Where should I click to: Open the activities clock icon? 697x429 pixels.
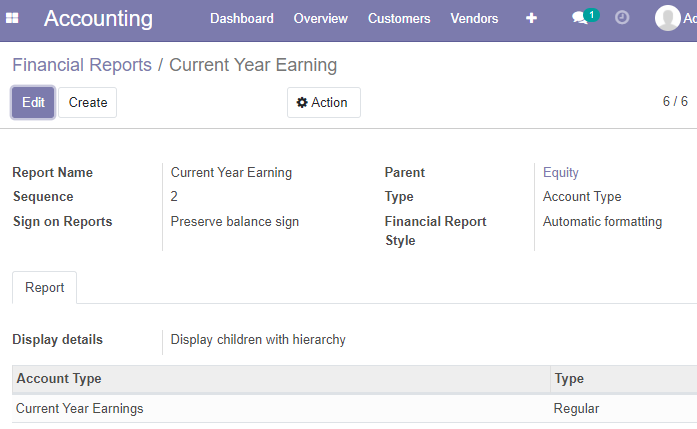click(622, 18)
